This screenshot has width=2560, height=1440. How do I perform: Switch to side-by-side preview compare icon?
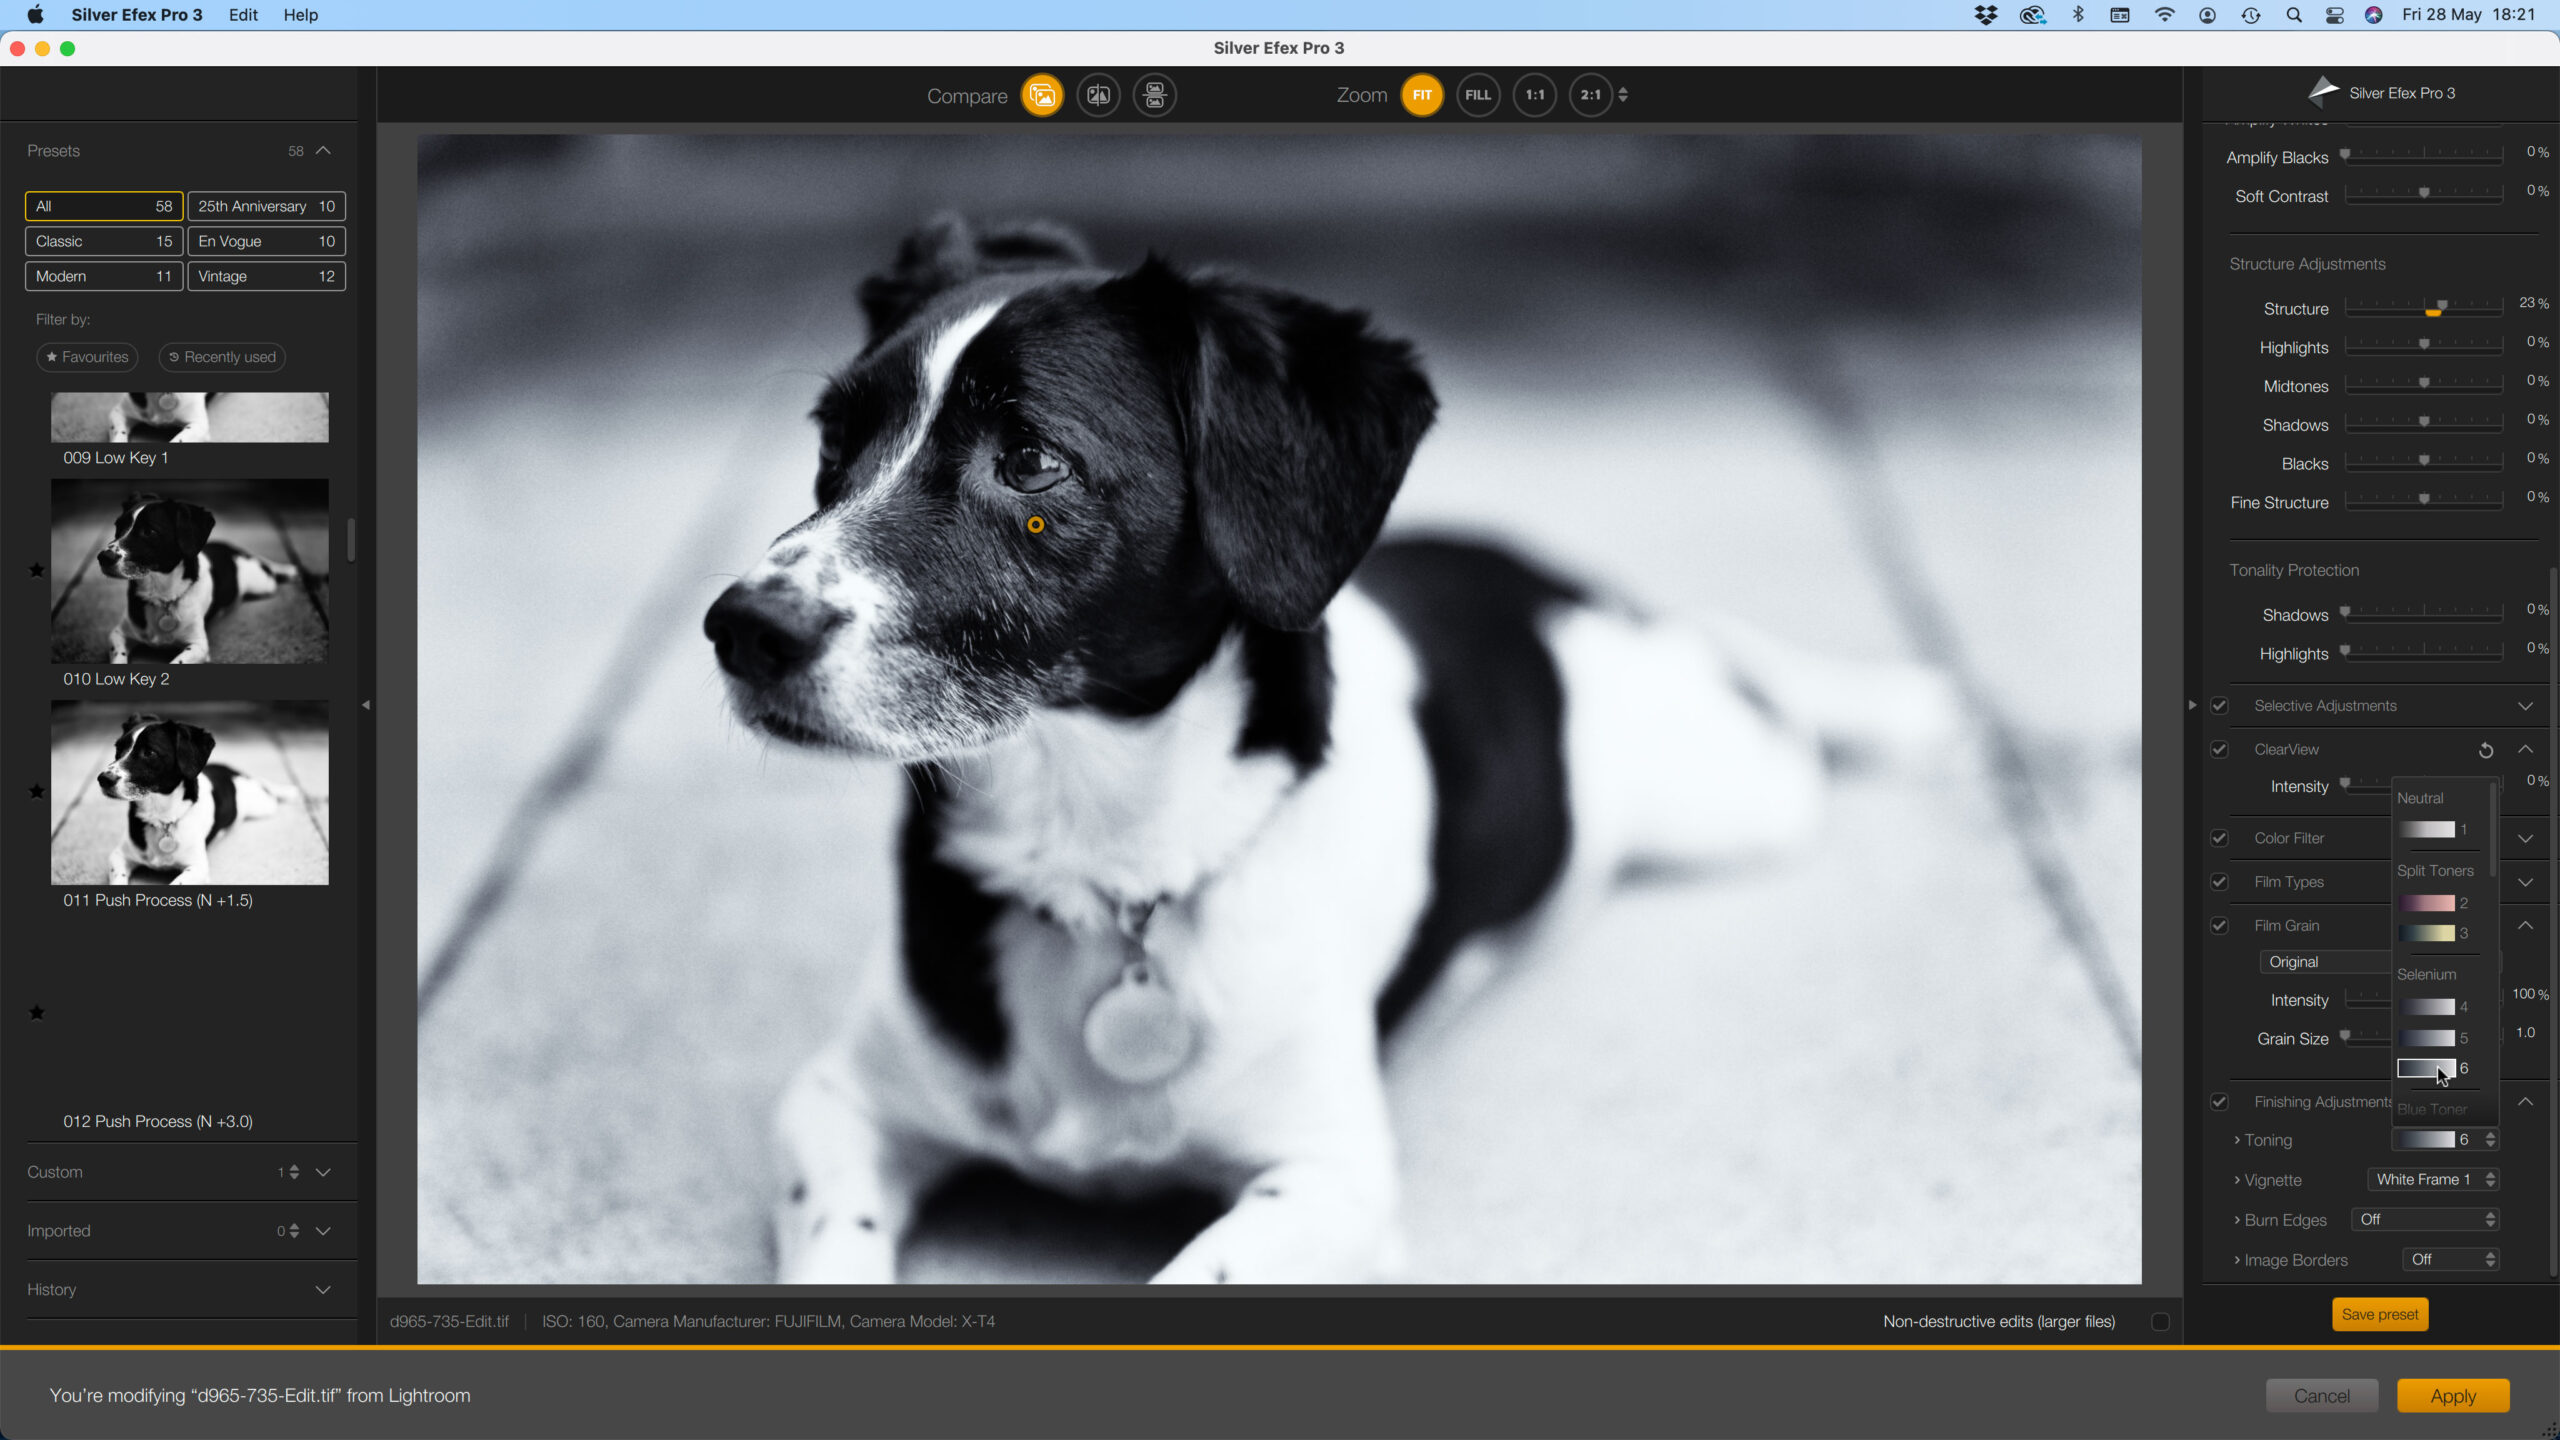click(1154, 95)
